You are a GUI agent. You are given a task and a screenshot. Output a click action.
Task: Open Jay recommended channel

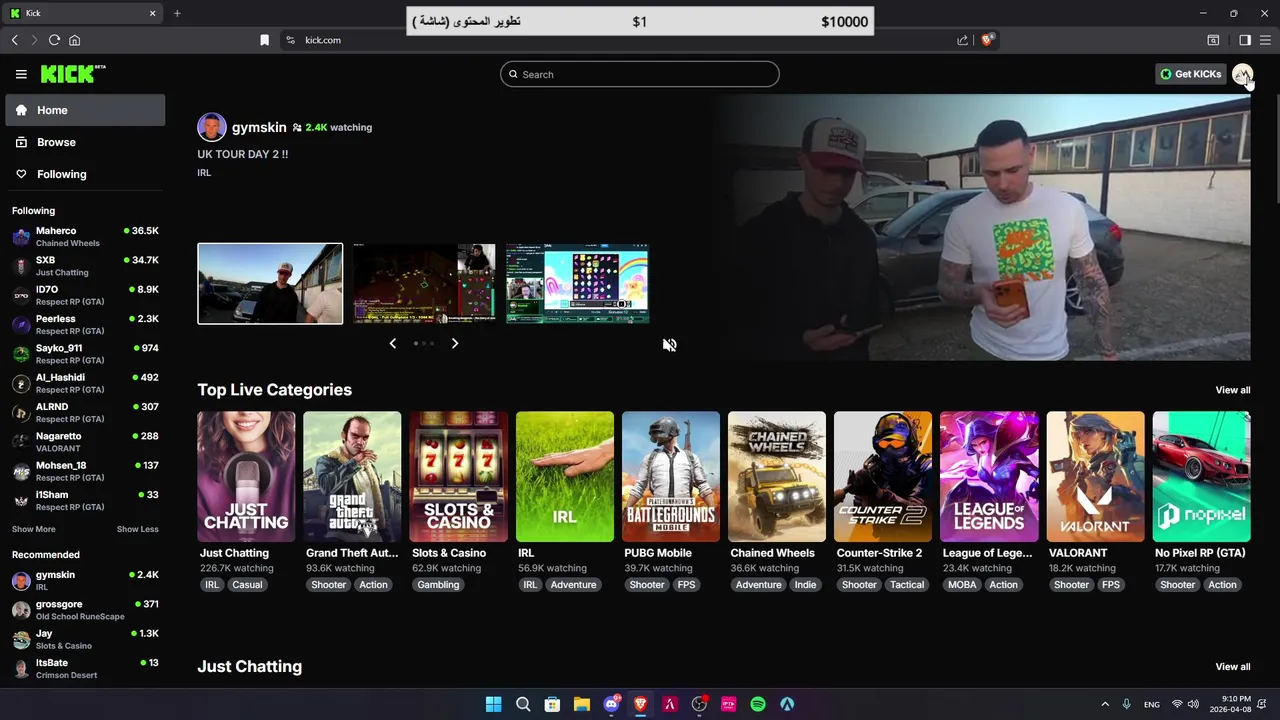pyautogui.click(x=85, y=639)
